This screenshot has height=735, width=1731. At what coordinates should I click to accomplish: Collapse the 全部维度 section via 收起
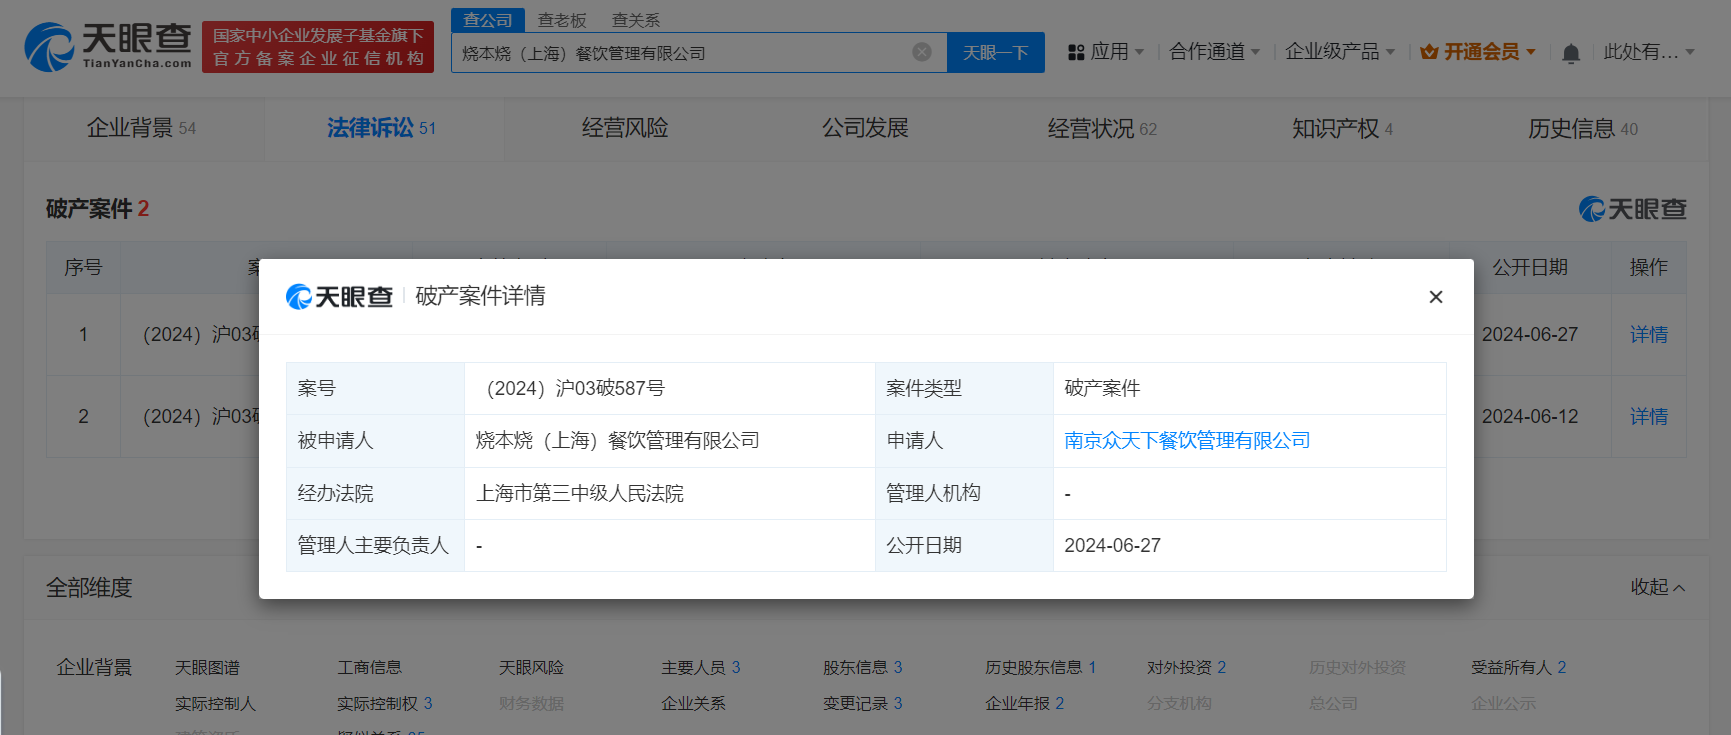tap(1657, 587)
